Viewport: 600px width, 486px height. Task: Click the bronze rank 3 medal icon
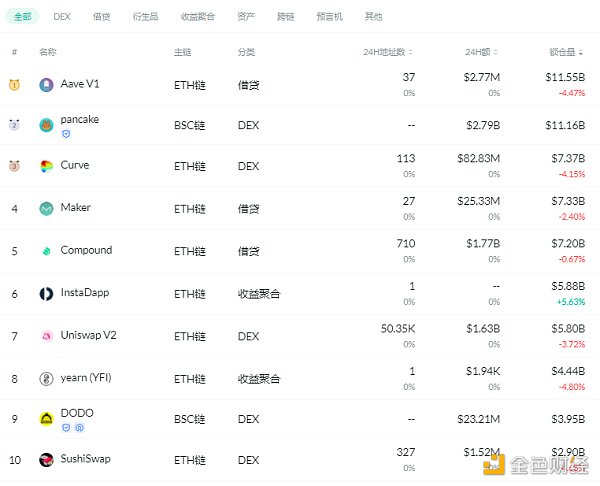coord(14,166)
